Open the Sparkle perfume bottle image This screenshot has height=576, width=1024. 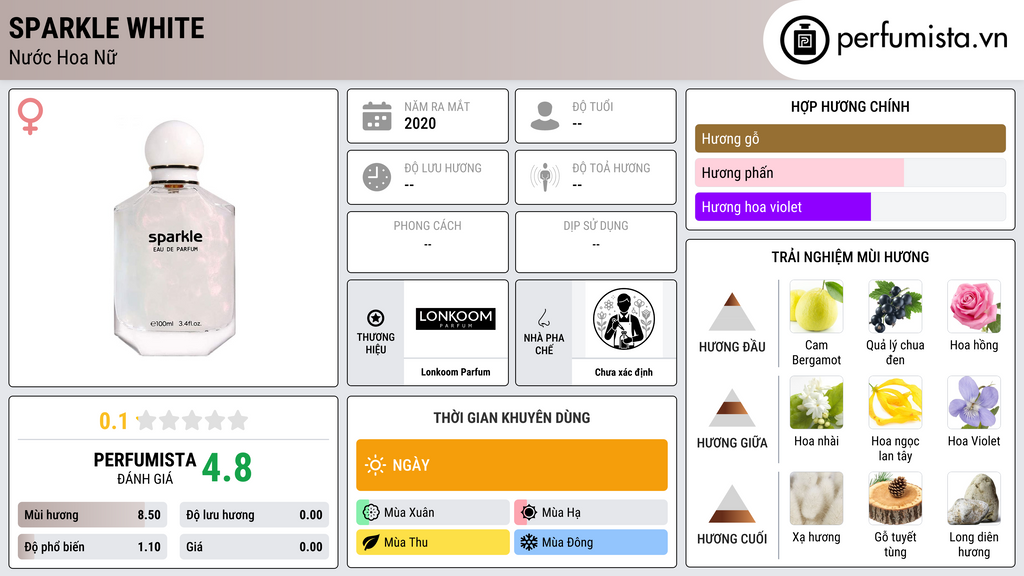coord(174,238)
